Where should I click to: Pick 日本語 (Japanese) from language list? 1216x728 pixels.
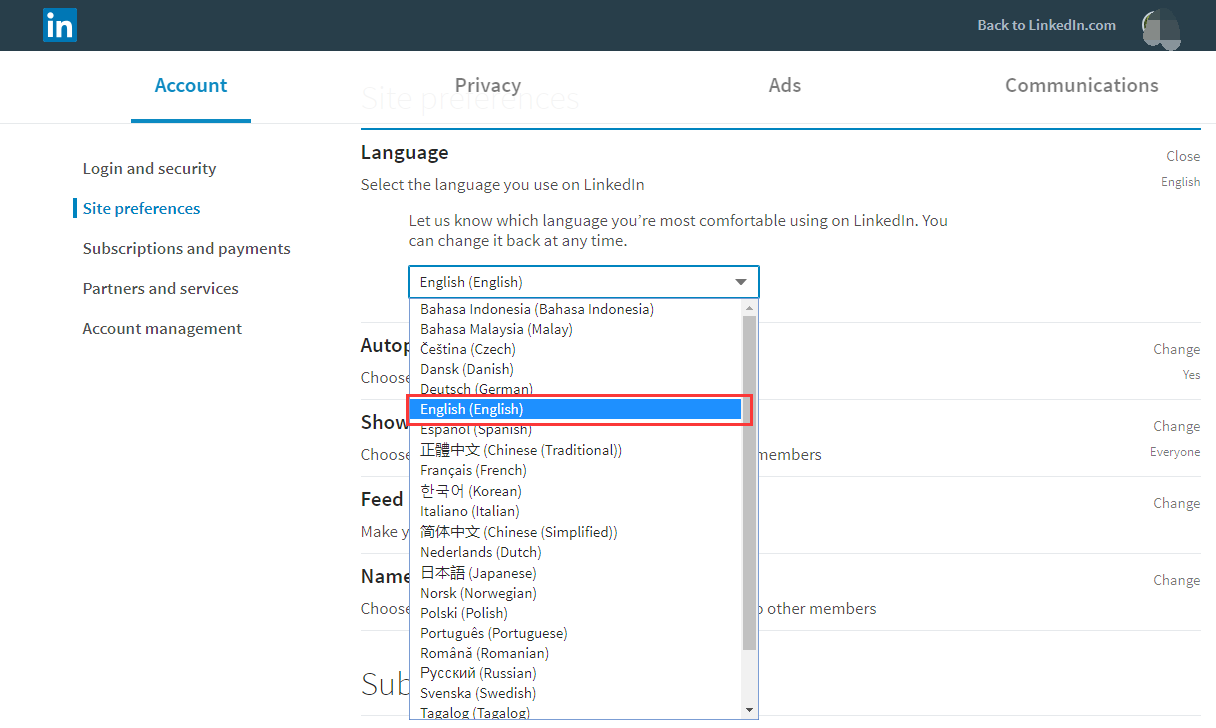(478, 573)
